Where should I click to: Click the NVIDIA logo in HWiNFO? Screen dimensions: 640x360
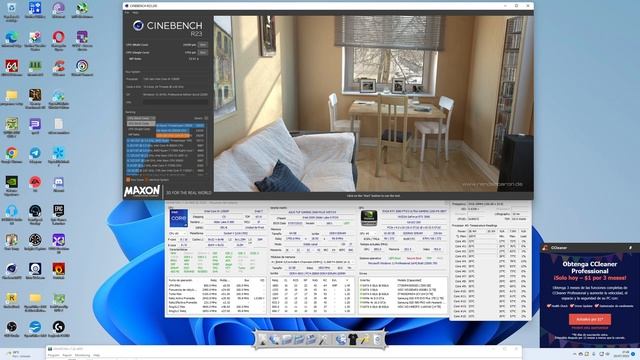[369, 218]
